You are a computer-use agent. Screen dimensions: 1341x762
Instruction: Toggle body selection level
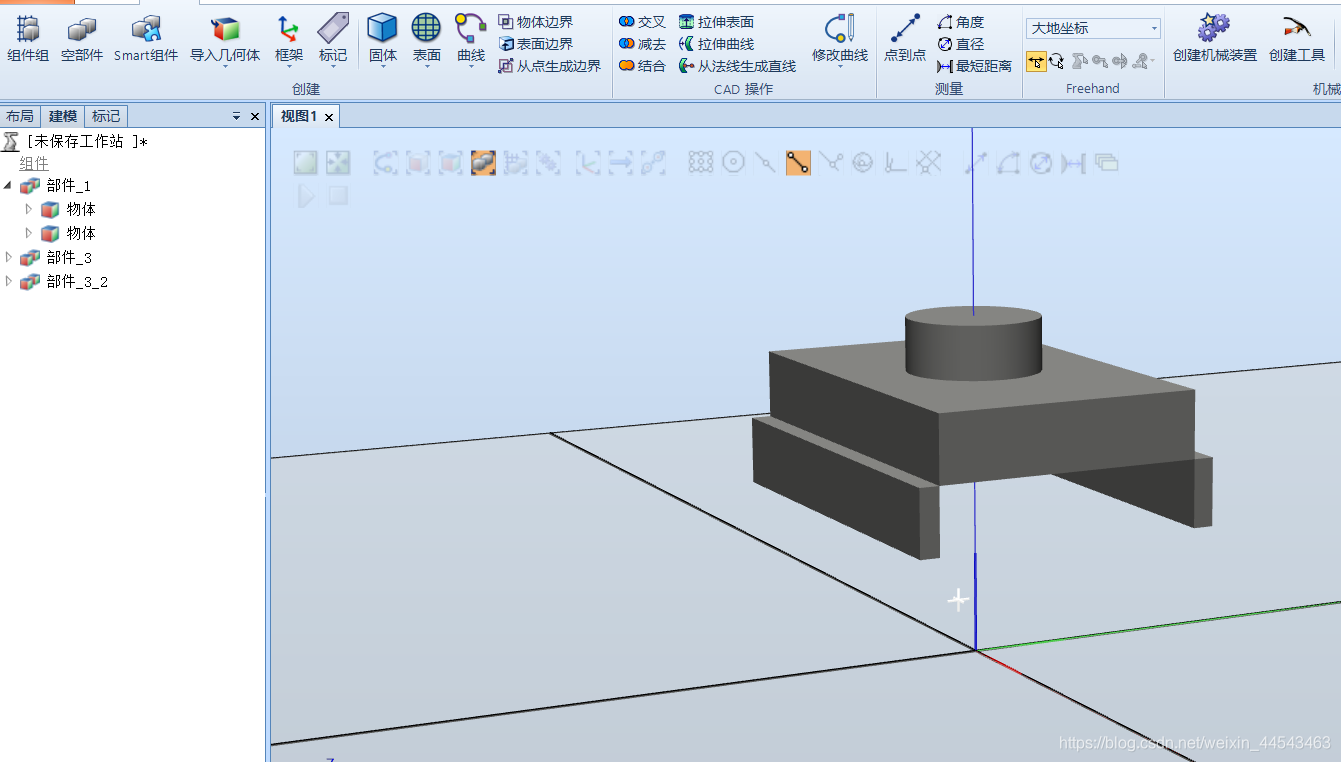pyautogui.click(x=450, y=162)
